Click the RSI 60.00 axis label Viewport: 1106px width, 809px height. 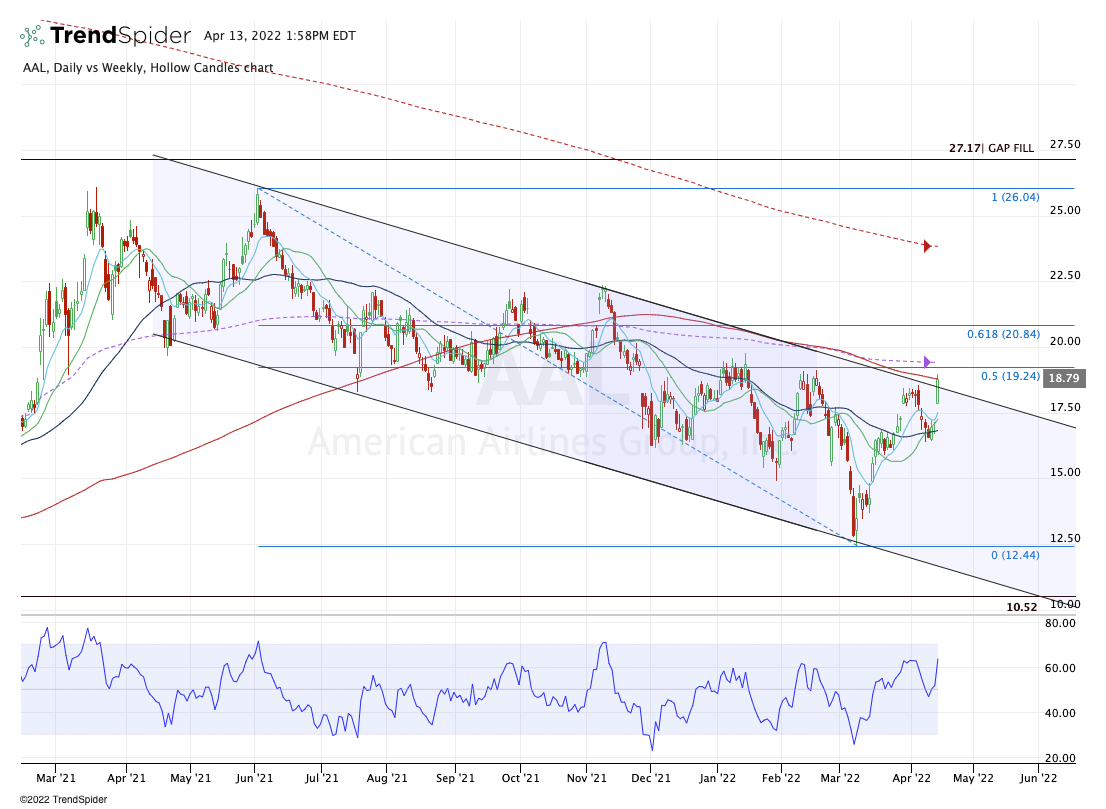tap(1060, 668)
